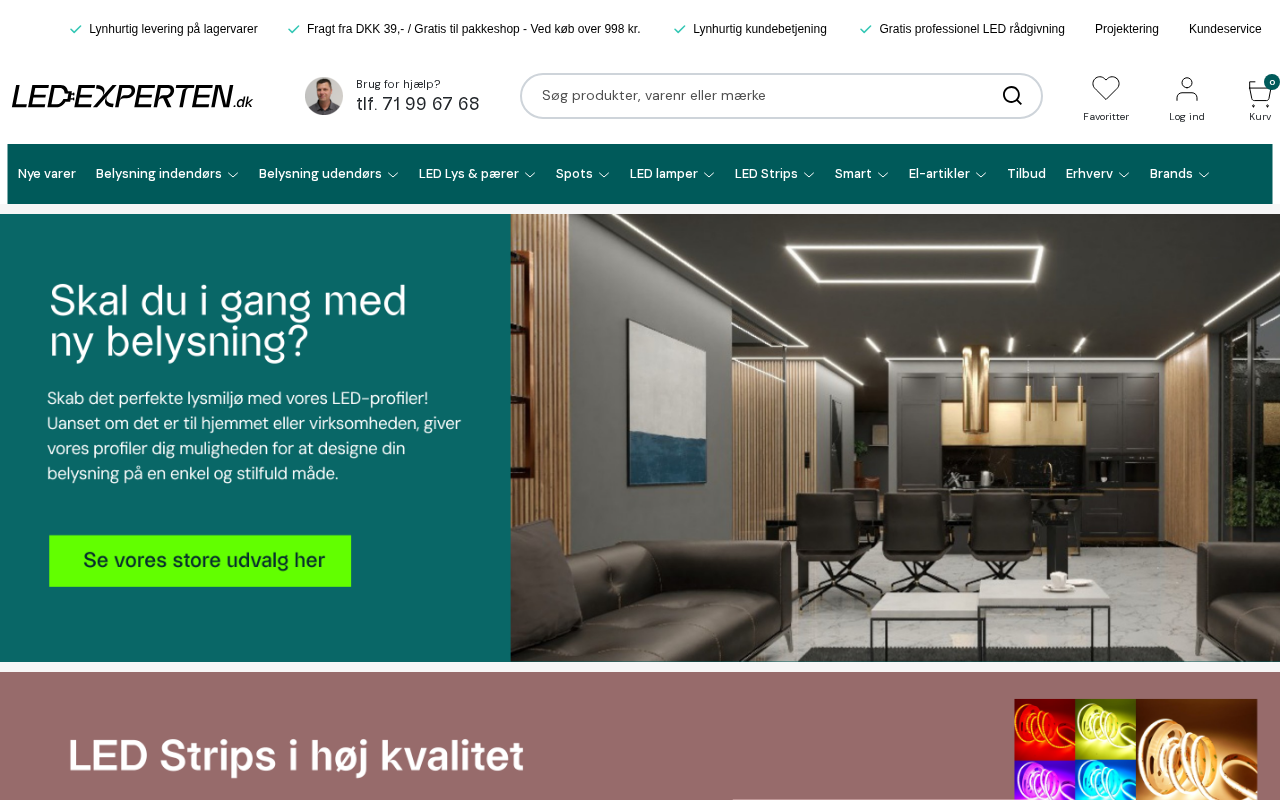Click the support person avatar photo
This screenshot has height=800, width=1280.
pos(324,96)
